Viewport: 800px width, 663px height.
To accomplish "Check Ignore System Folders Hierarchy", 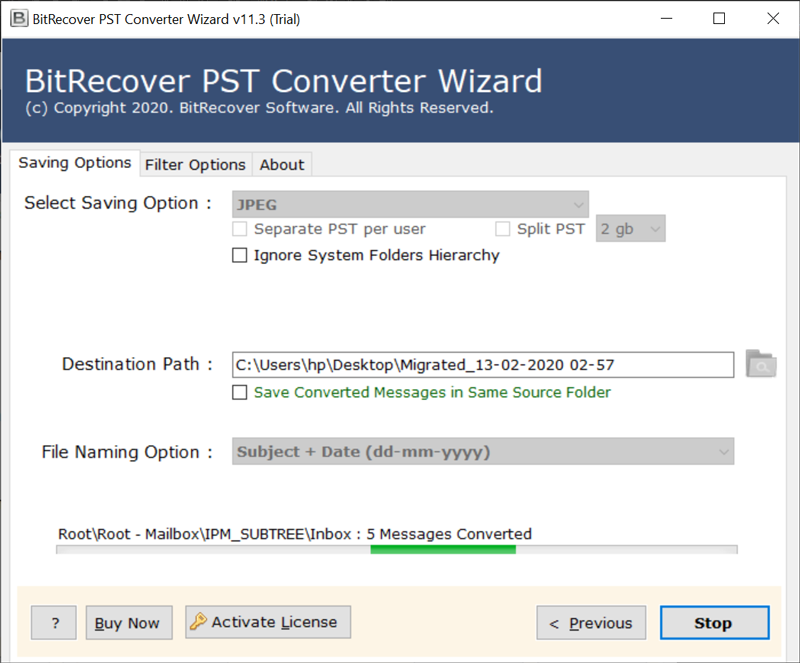I will click(x=239, y=255).
